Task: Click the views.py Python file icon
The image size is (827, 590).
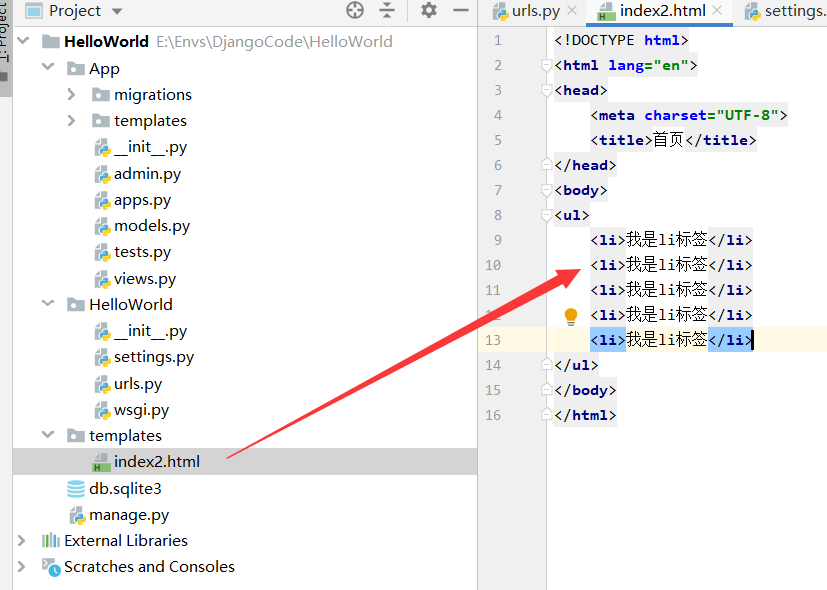Action: point(102,279)
